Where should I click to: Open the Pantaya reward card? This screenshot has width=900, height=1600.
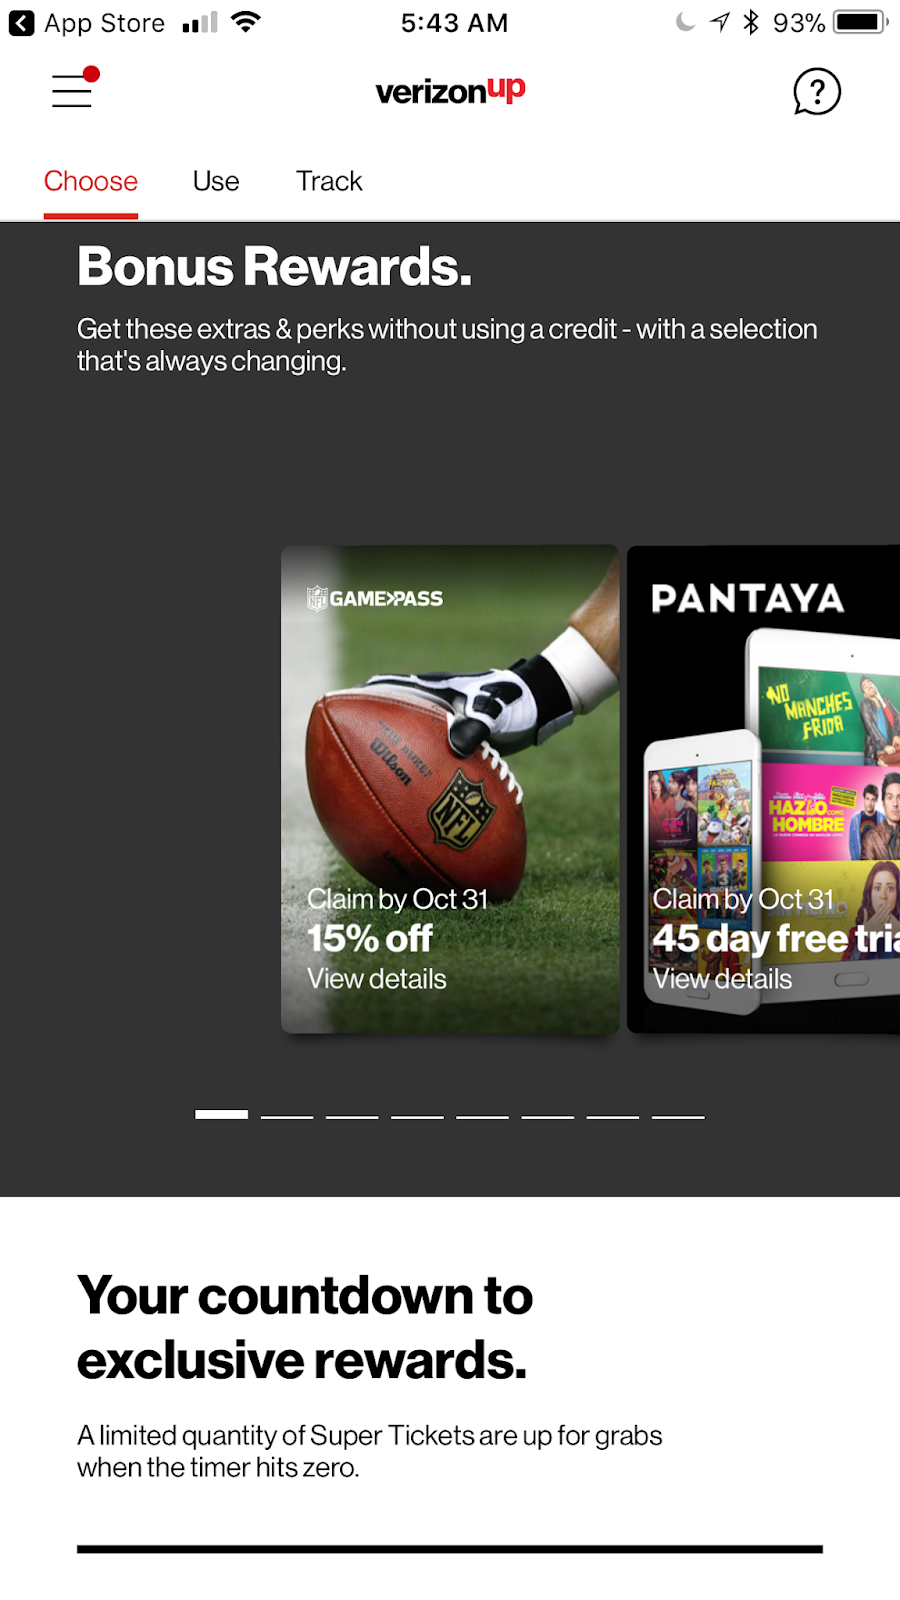coord(763,789)
